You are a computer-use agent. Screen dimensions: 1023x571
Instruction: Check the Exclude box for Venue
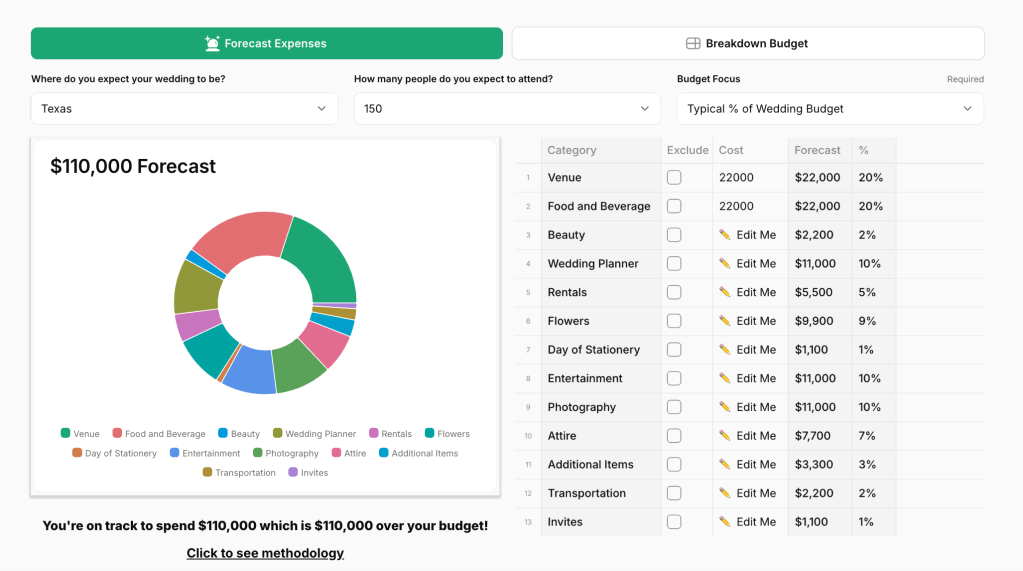tap(674, 177)
